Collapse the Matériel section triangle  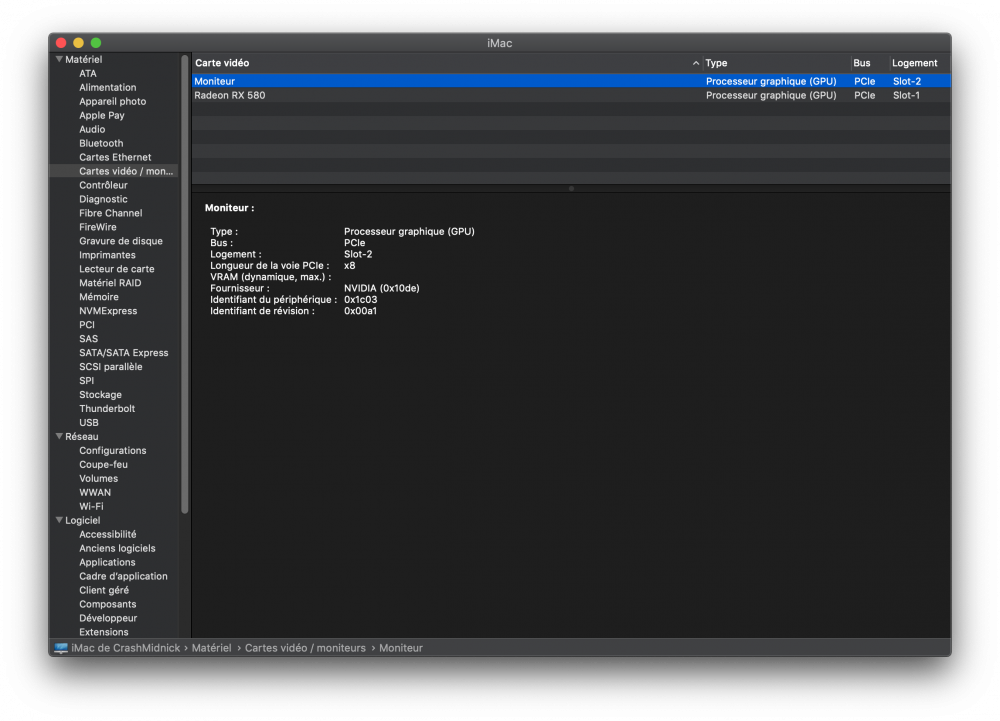(59, 59)
